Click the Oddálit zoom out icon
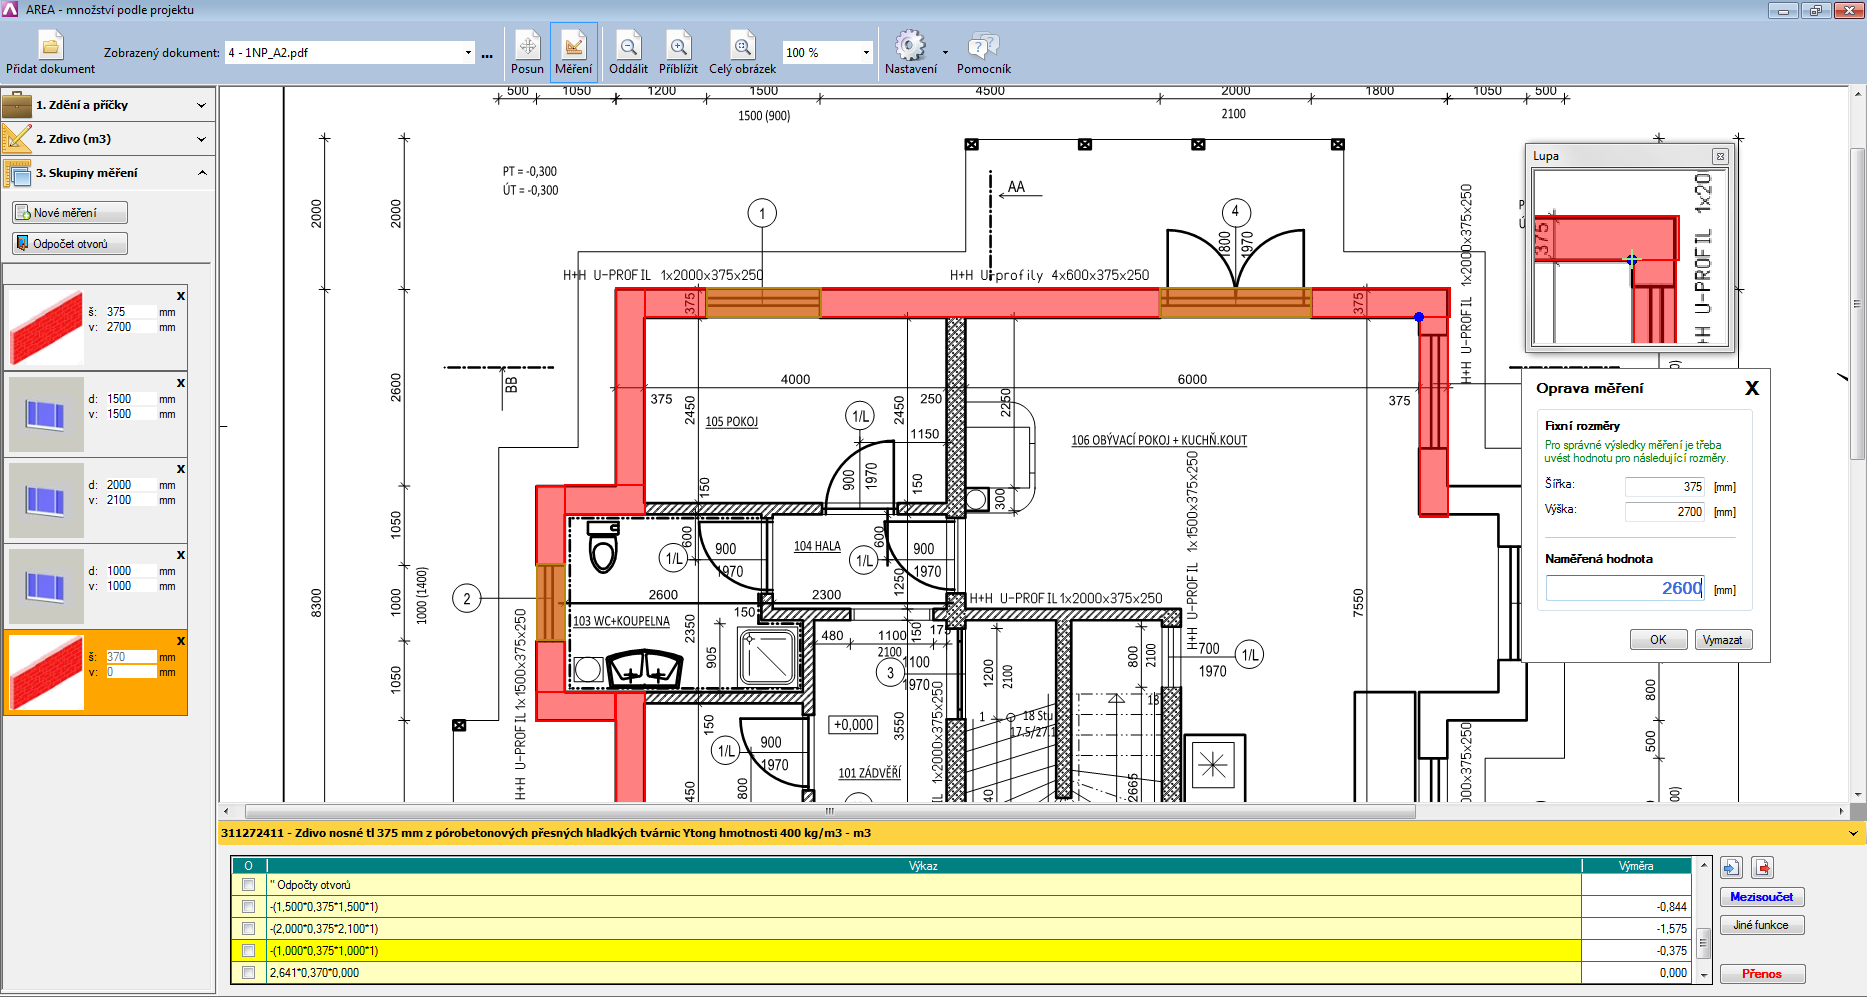The width and height of the screenshot is (1867, 997). [x=628, y=46]
